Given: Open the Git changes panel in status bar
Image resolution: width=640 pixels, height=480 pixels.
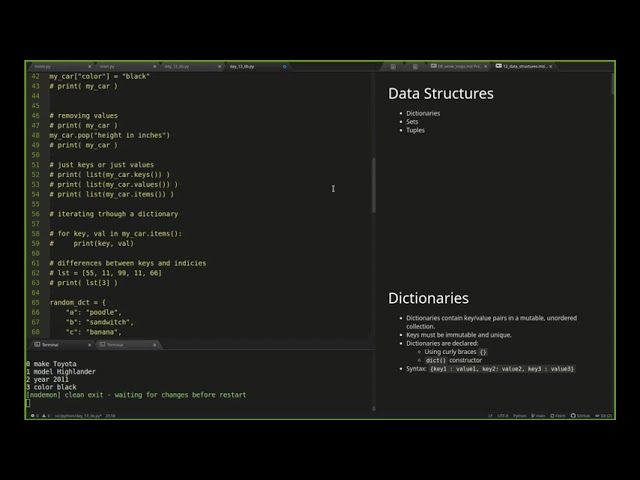Looking at the screenshot, I should pos(603,416).
